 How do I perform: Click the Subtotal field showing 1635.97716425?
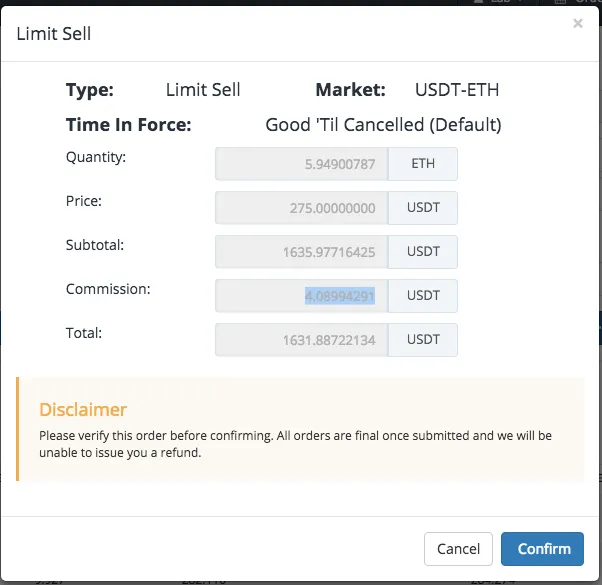[x=301, y=252]
